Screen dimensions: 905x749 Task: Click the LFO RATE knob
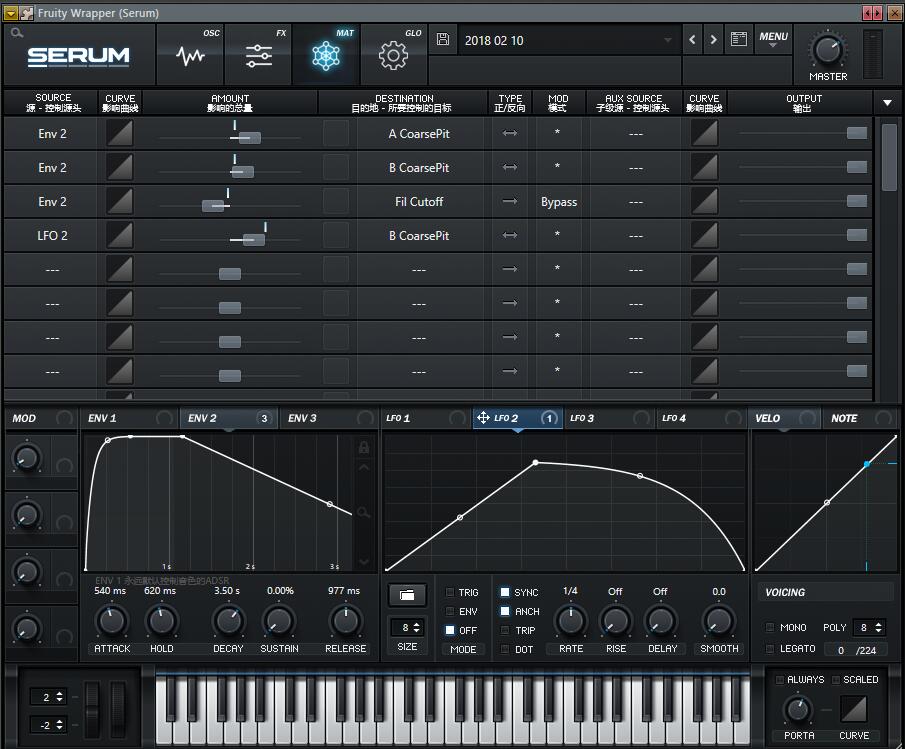pyautogui.click(x=571, y=621)
